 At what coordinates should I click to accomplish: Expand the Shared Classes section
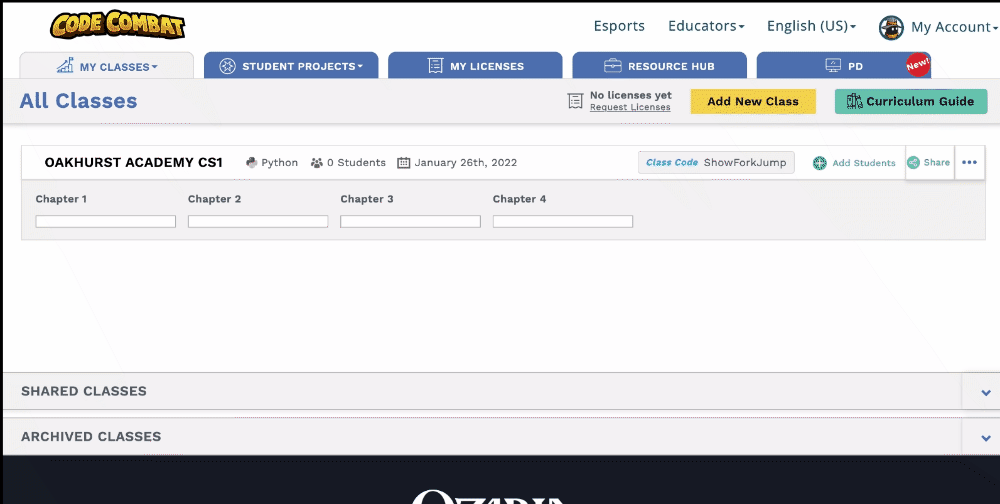[500, 391]
